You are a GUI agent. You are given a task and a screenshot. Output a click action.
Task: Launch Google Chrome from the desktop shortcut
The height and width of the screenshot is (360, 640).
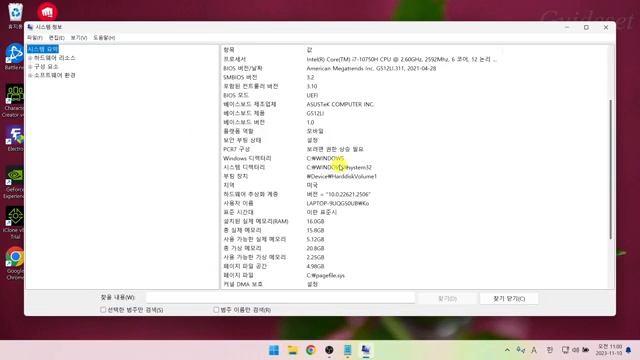tap(15, 261)
